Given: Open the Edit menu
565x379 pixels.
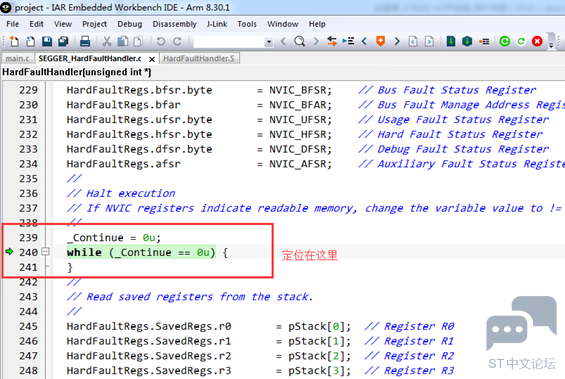Looking at the screenshot, I should click(36, 24).
